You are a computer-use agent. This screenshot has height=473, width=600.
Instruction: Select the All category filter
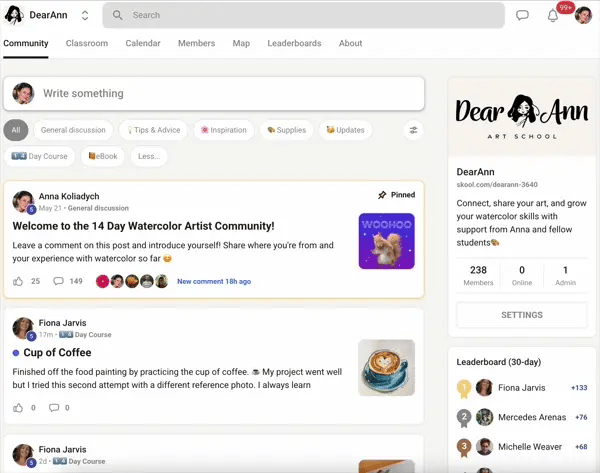pos(15,130)
